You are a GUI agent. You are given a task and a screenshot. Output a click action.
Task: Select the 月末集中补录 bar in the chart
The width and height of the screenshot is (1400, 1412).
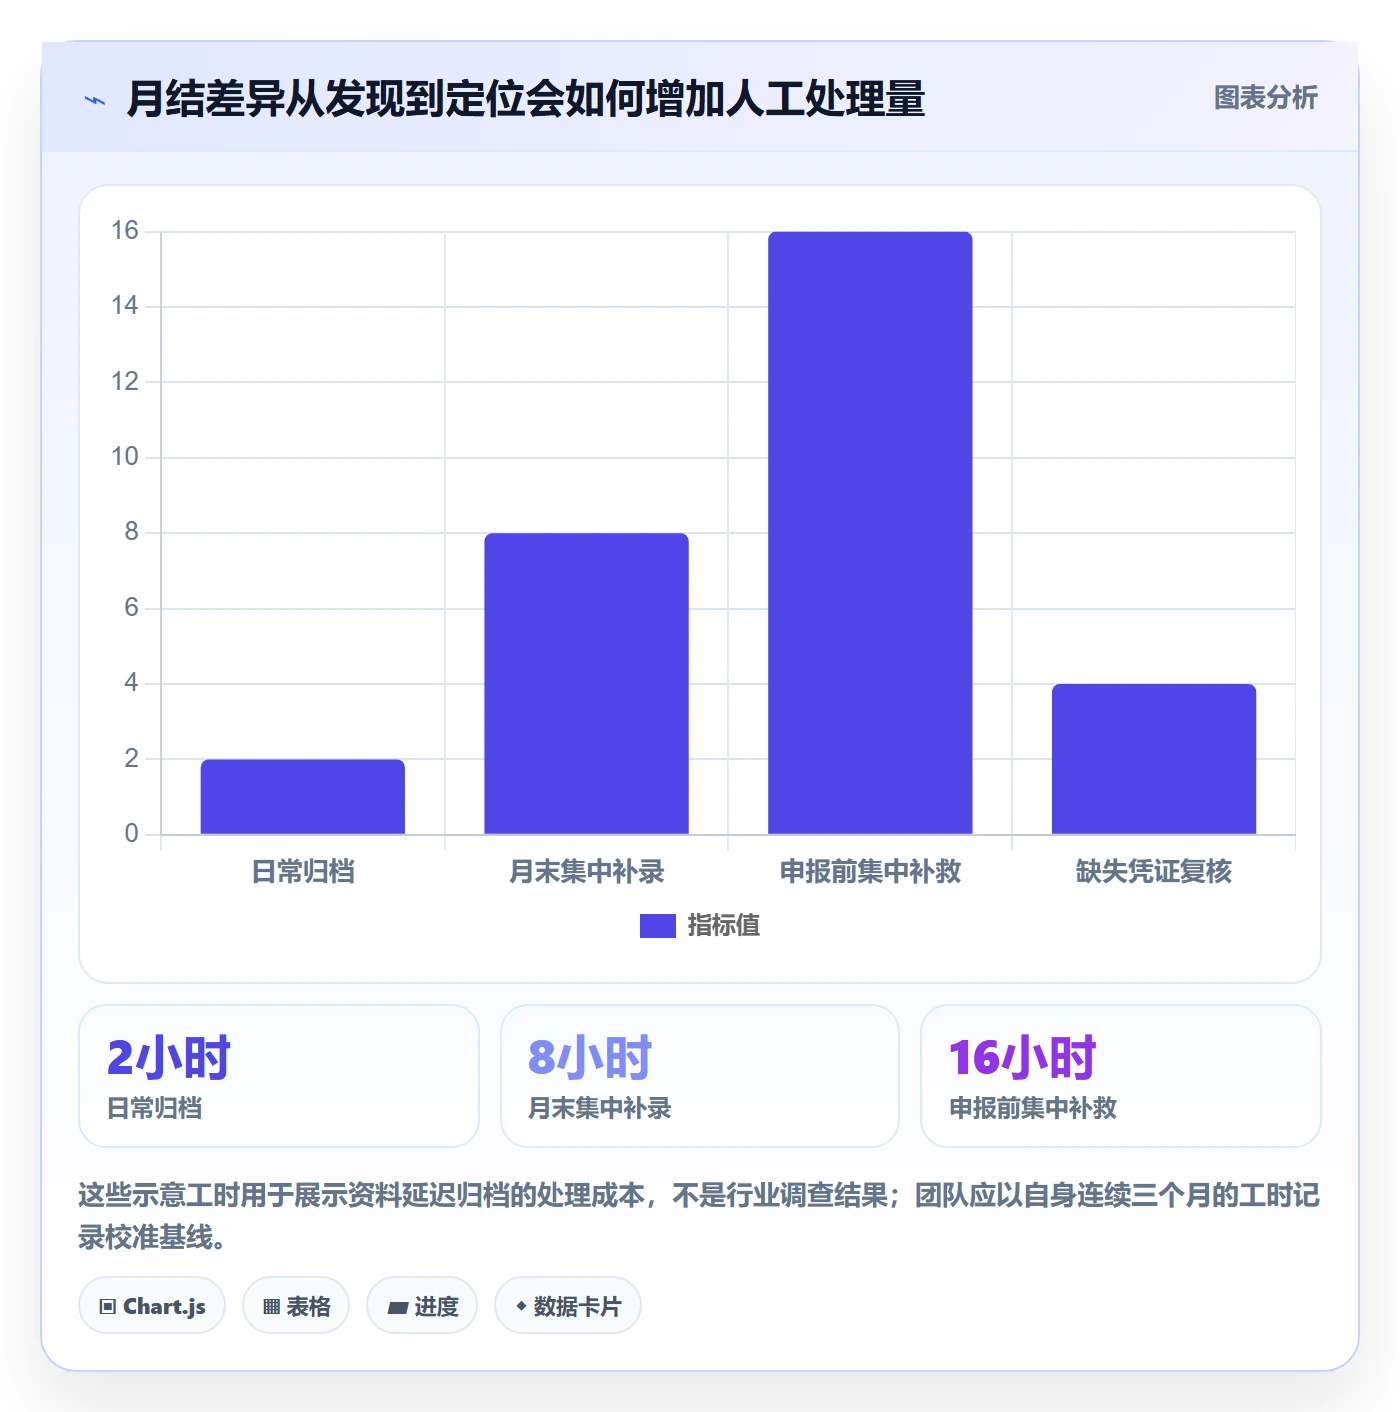(x=587, y=683)
